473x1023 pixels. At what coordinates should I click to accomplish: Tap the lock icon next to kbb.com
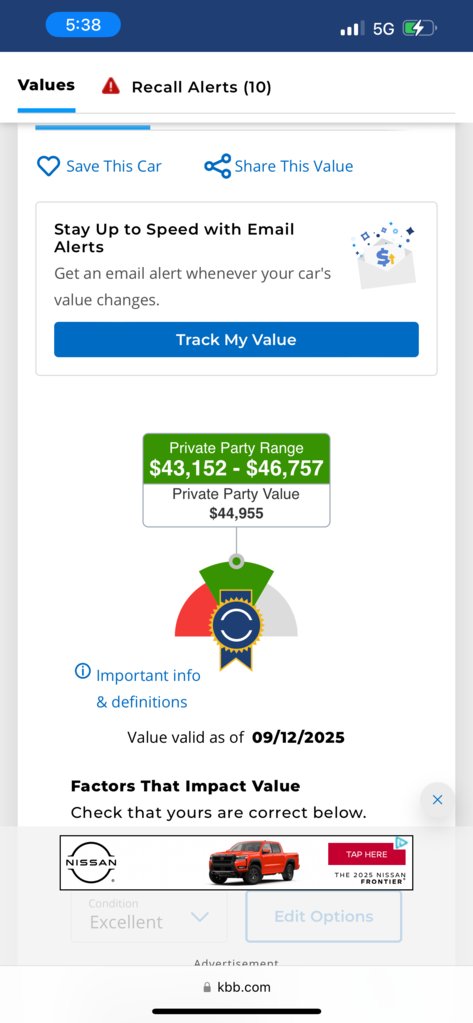pyautogui.click(x=207, y=988)
